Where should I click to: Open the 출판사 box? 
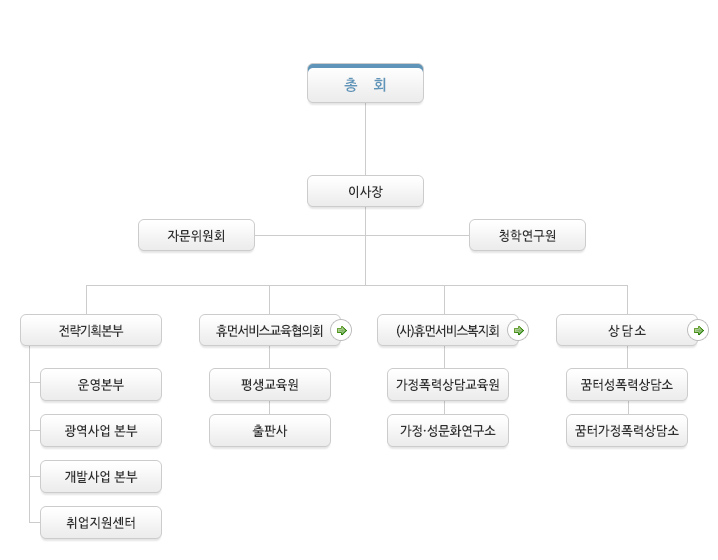point(270,431)
